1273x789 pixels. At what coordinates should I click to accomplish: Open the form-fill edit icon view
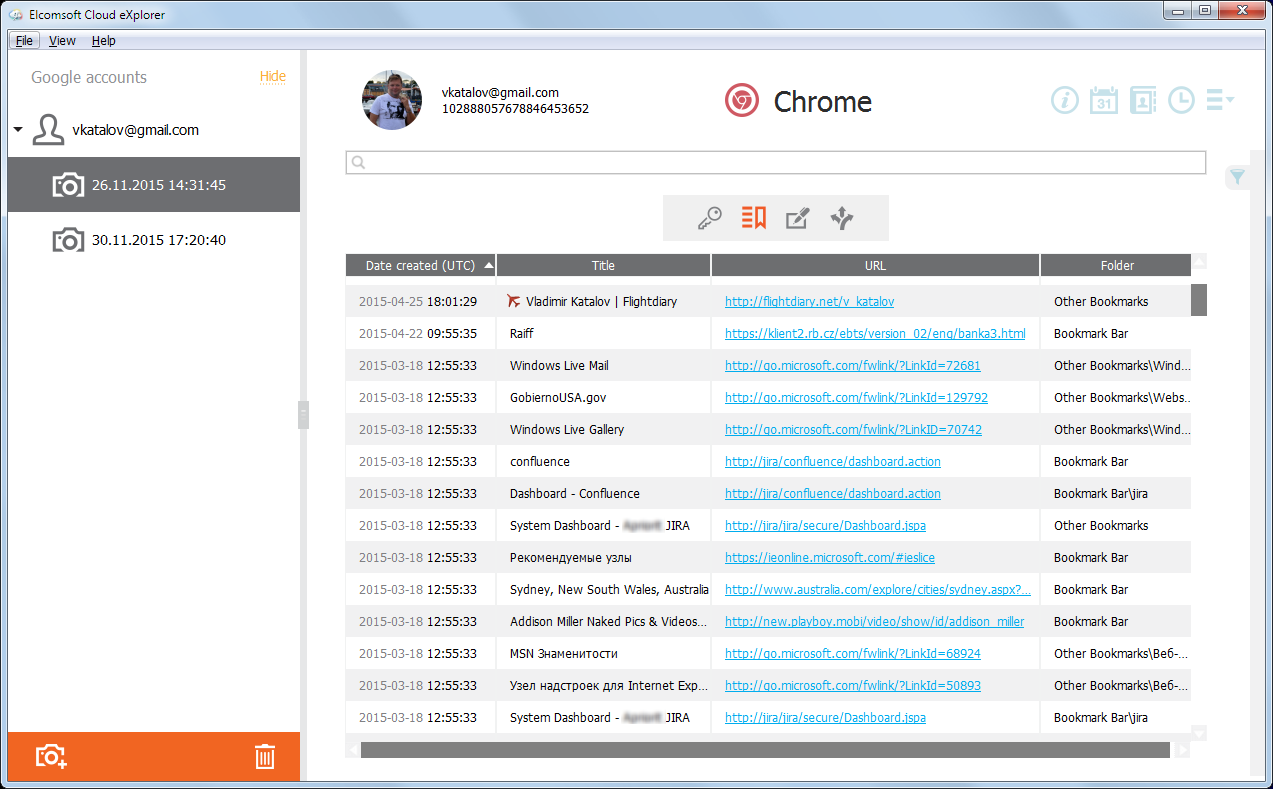coord(797,218)
